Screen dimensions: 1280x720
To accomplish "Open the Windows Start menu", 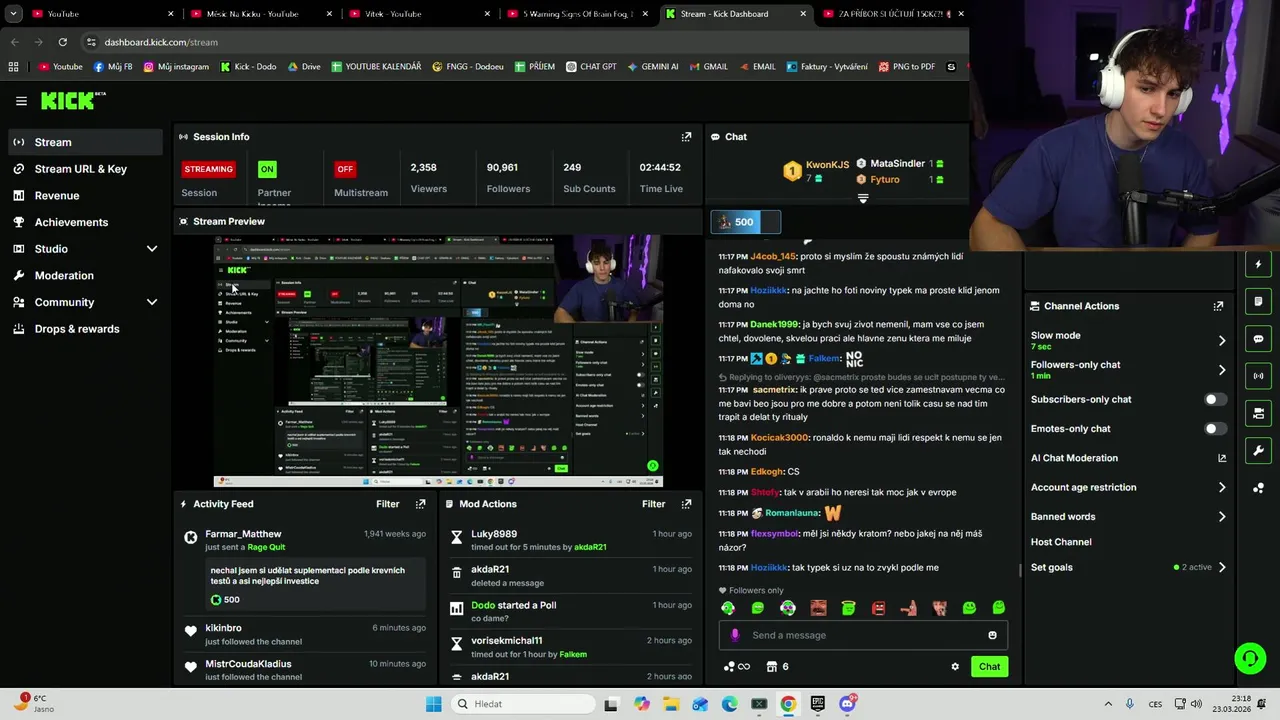I will [433, 704].
